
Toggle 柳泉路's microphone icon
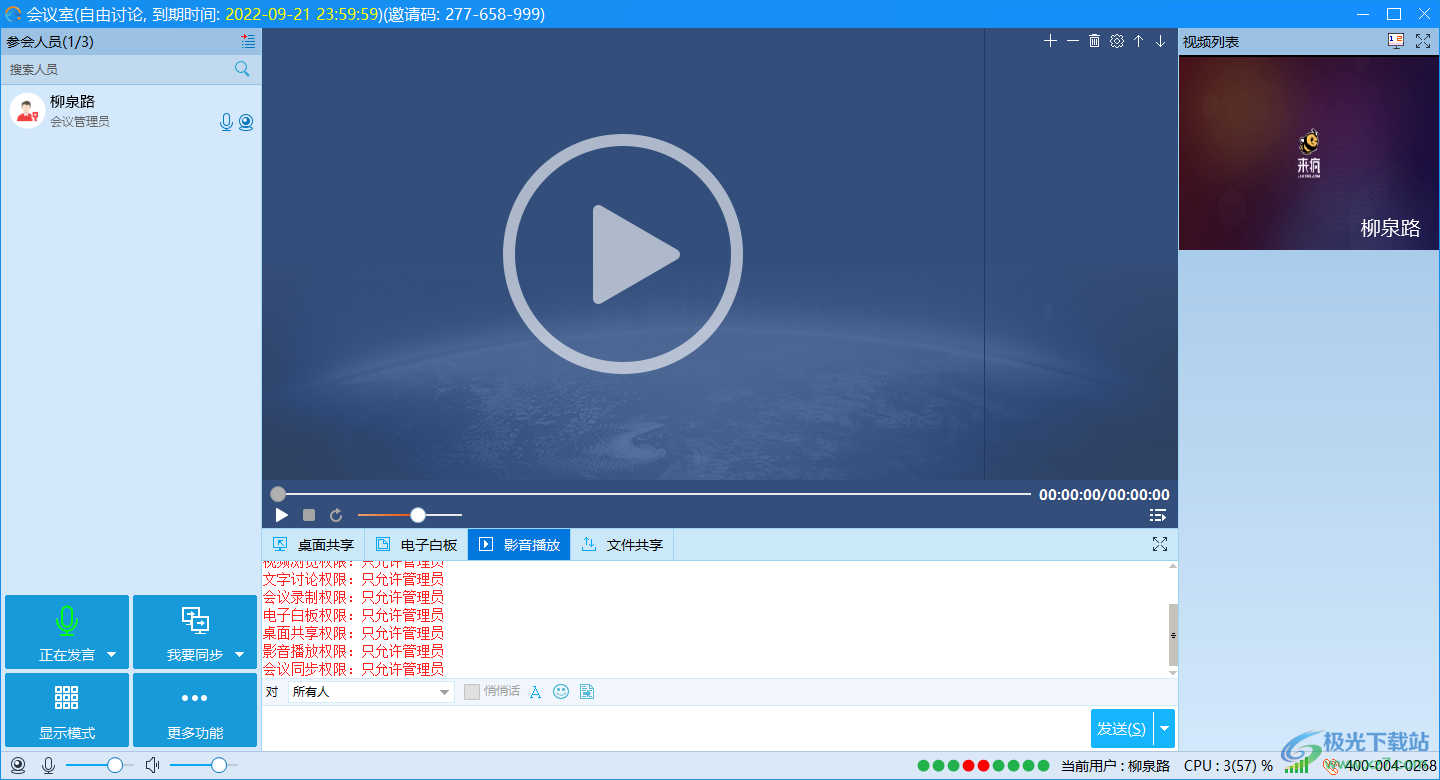(226, 122)
